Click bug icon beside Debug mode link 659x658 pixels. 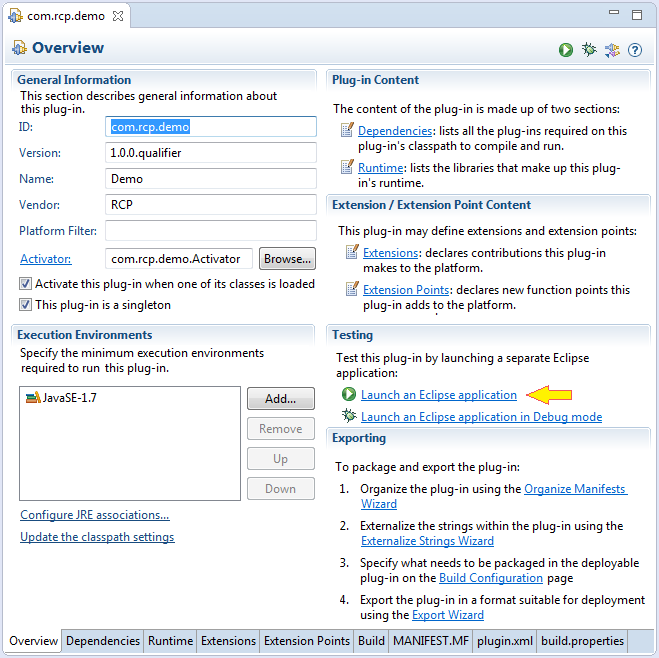[349, 416]
